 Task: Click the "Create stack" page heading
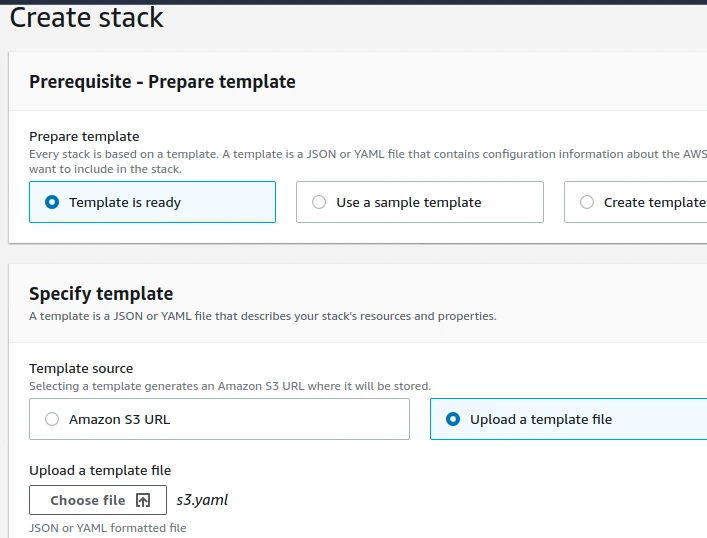tap(86, 17)
